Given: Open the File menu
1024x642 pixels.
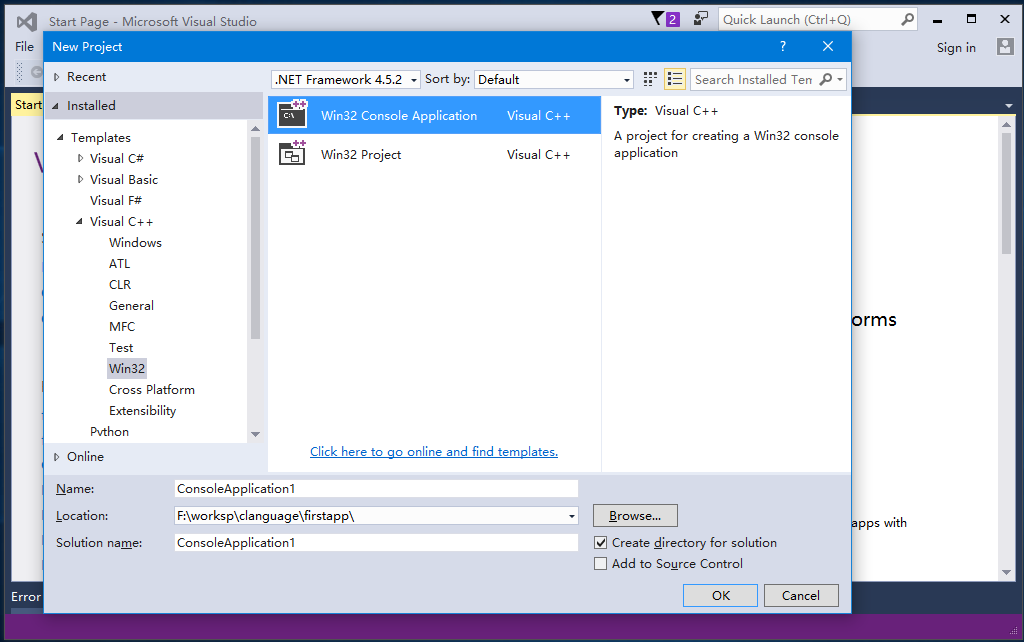Looking at the screenshot, I should tap(25, 47).
